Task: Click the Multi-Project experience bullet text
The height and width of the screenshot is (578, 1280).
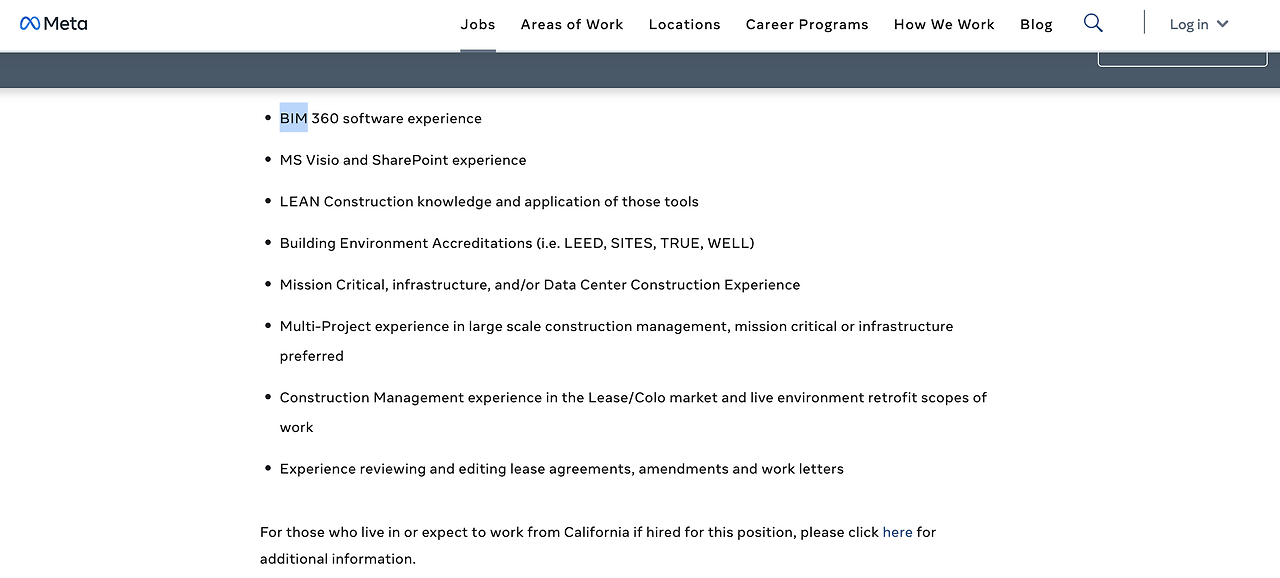Action: (616, 326)
